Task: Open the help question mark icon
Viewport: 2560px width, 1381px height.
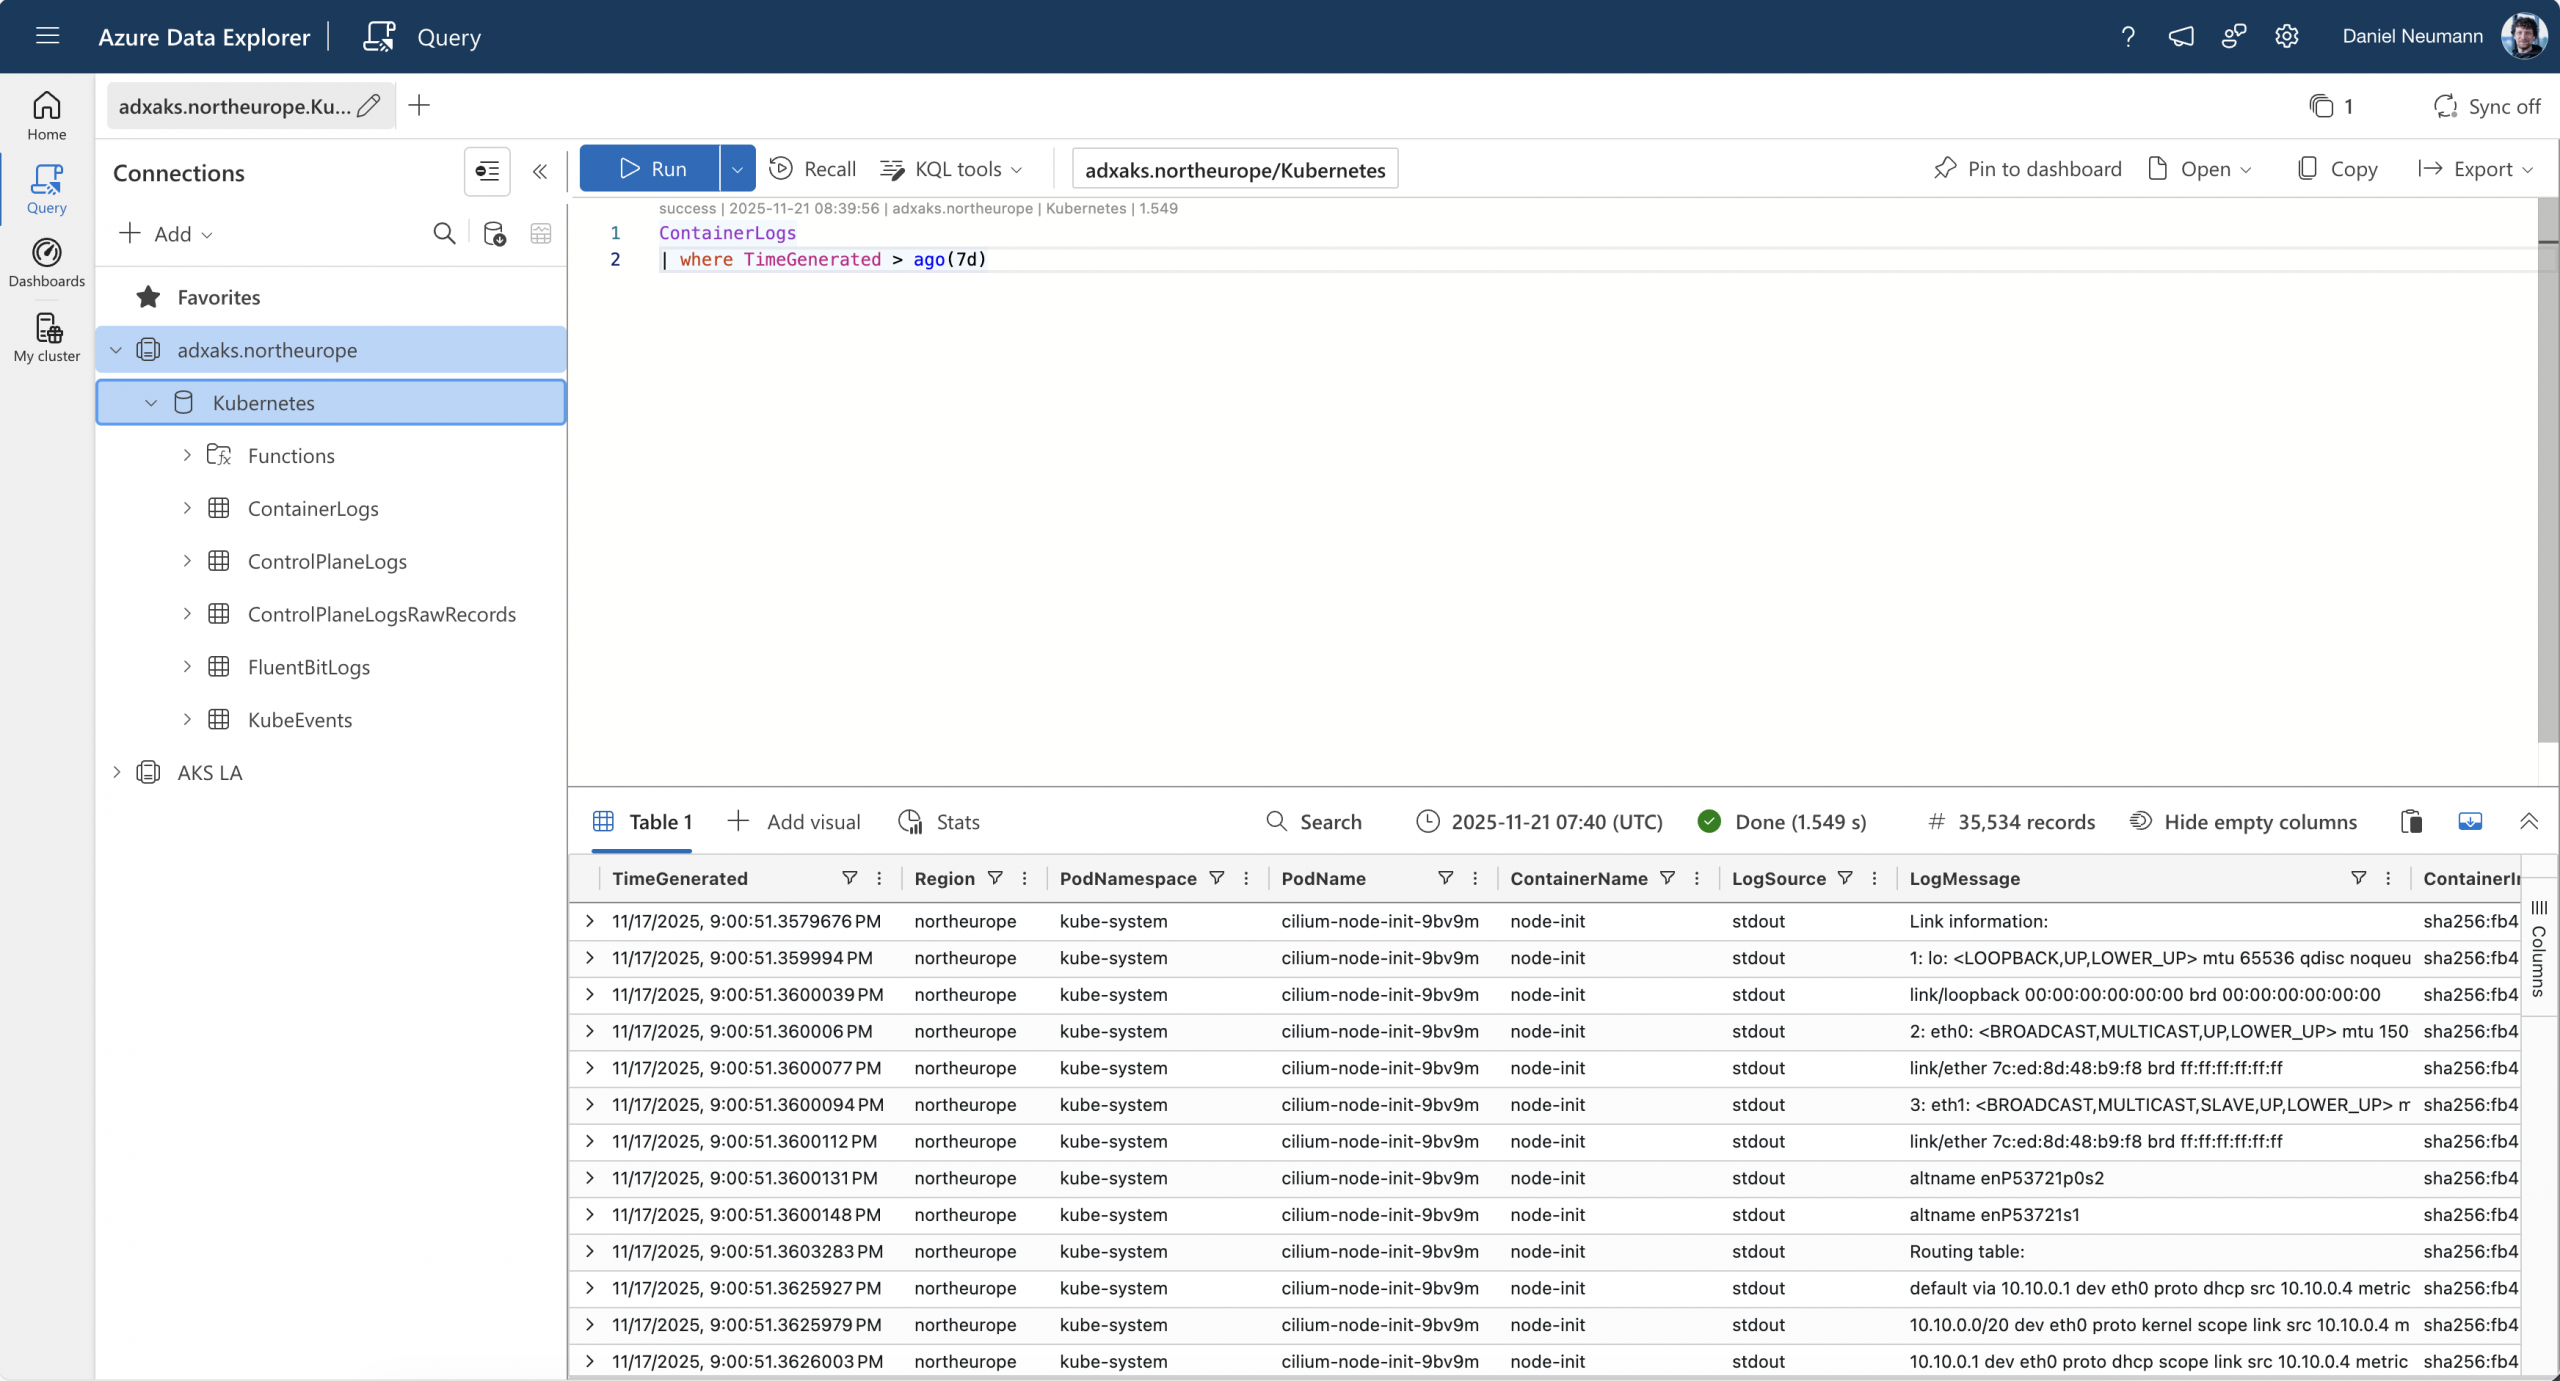Action: pos(2128,37)
